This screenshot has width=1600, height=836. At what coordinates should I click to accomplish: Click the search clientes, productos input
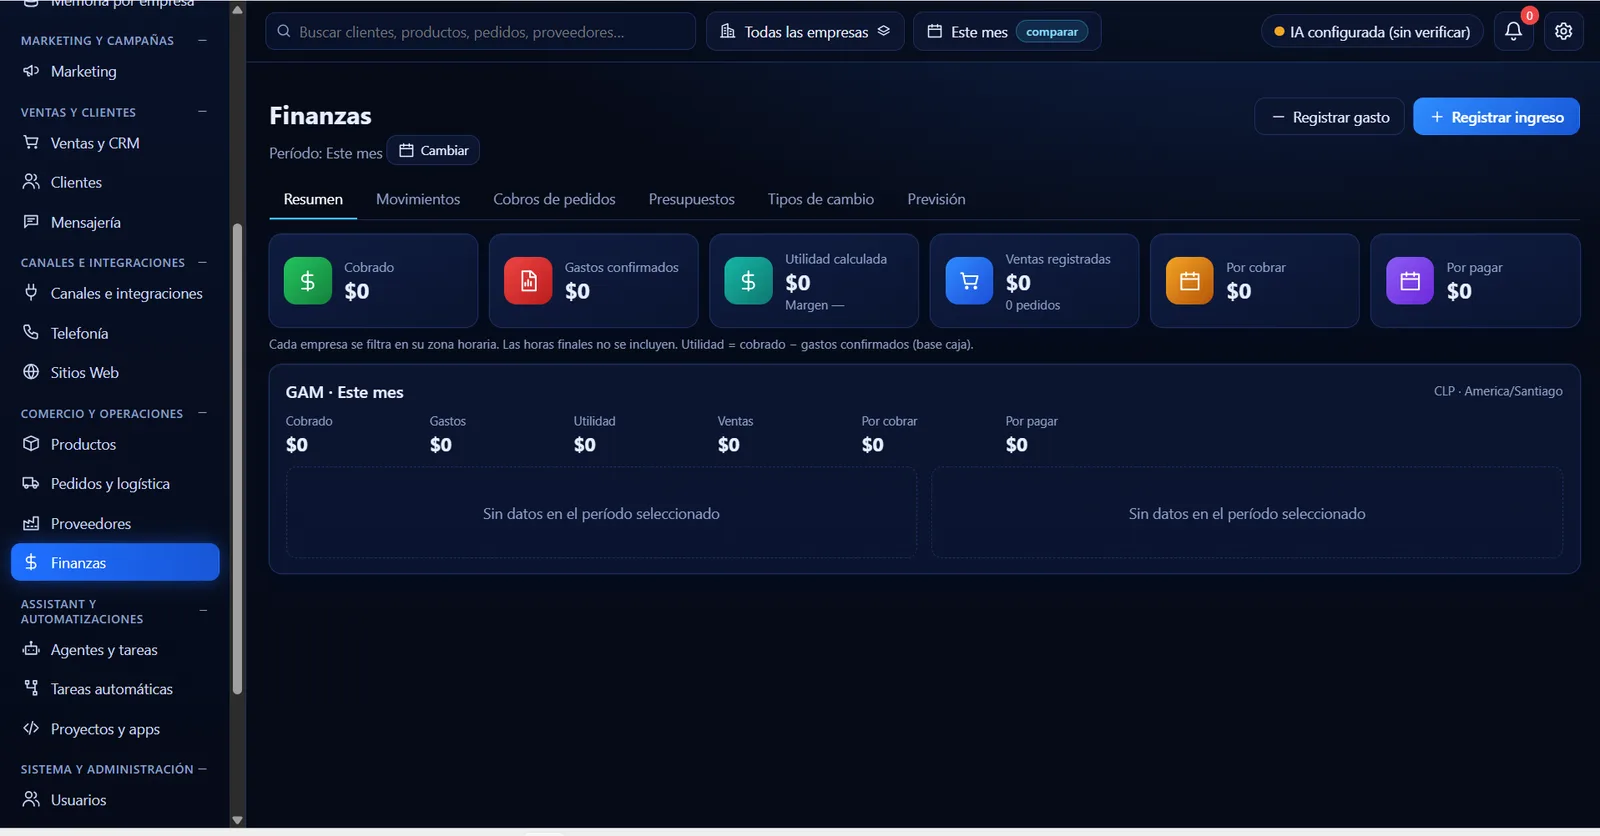click(480, 31)
